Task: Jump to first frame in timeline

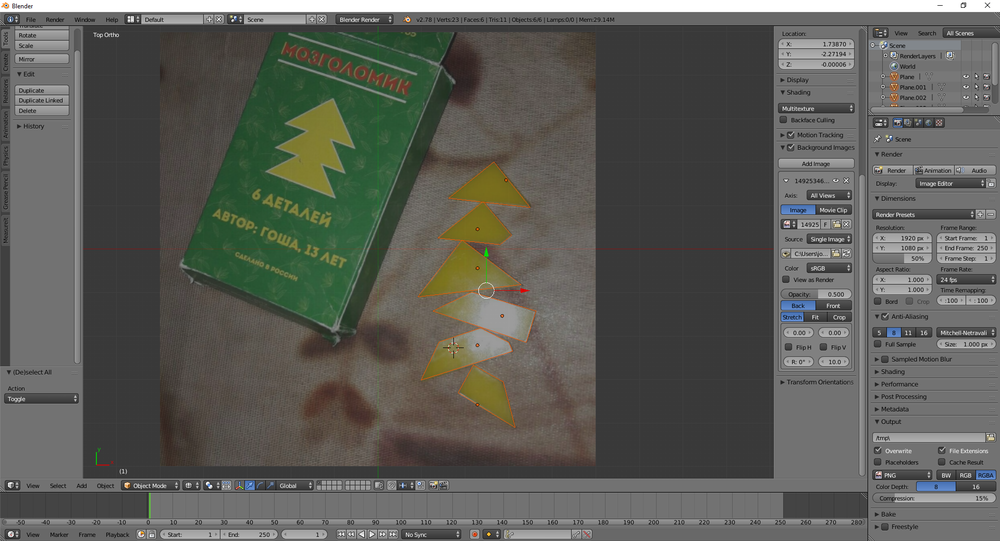Action: point(341,535)
